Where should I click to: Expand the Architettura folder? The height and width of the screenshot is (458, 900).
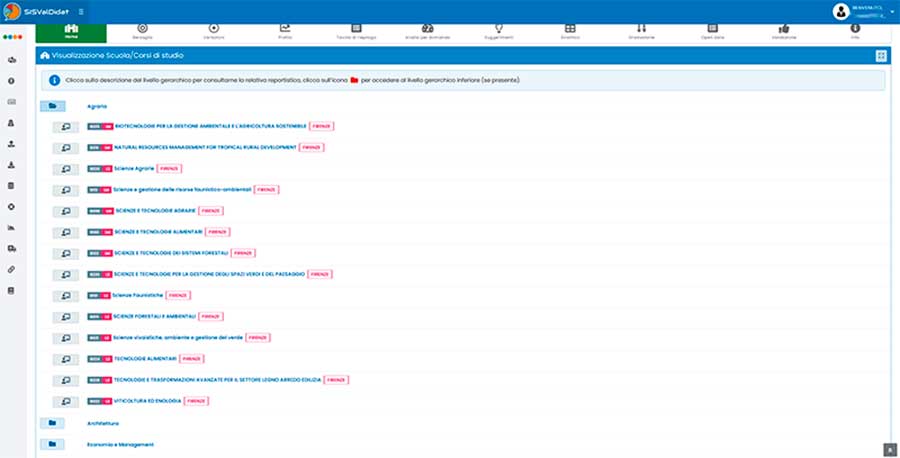click(x=52, y=423)
